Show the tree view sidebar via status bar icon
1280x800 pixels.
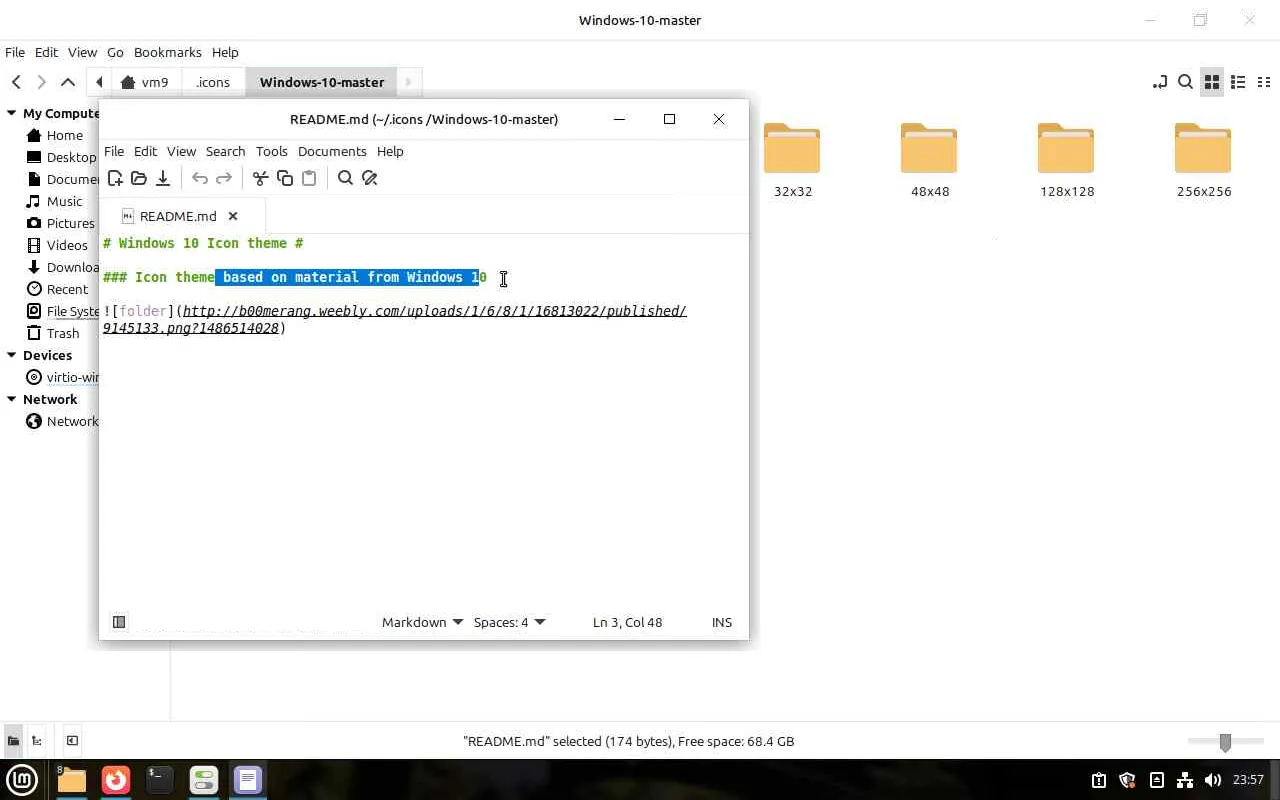pyautogui.click(x=37, y=741)
